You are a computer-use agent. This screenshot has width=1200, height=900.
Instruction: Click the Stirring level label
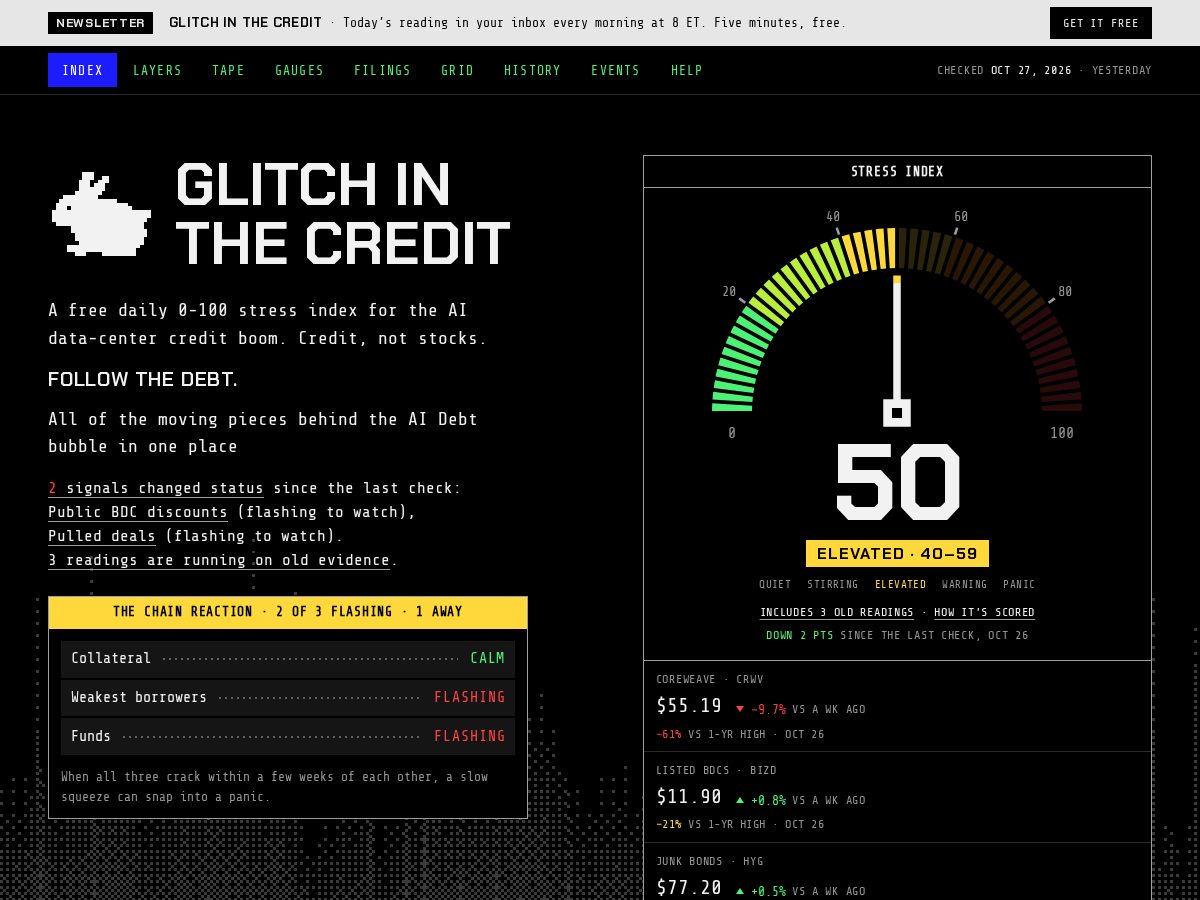pyautogui.click(x=833, y=584)
